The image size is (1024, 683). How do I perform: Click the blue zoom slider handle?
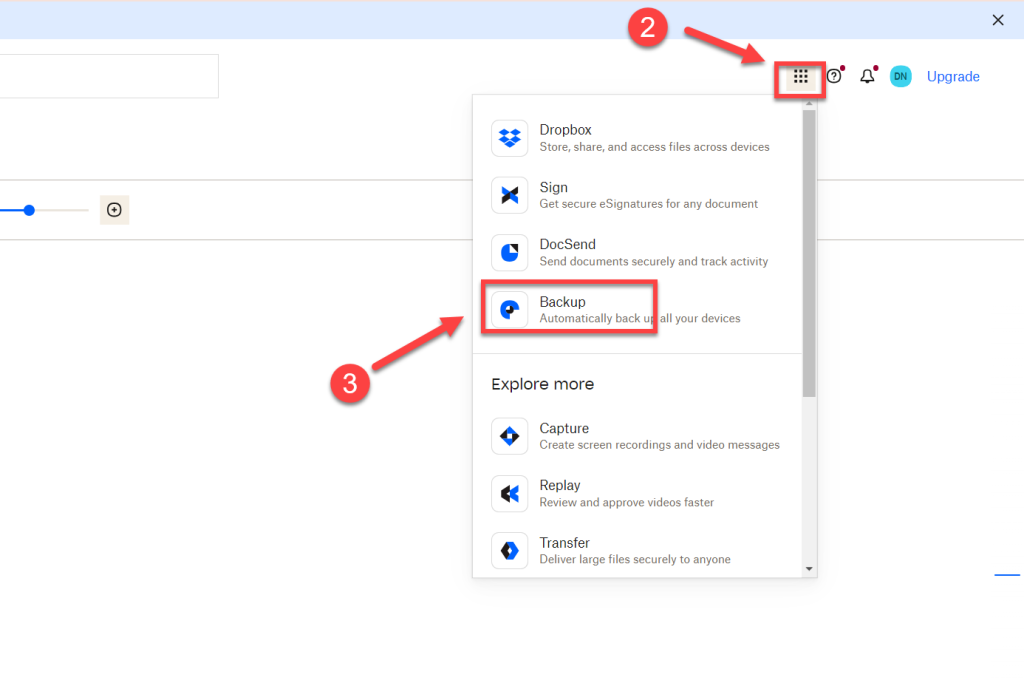pos(29,210)
